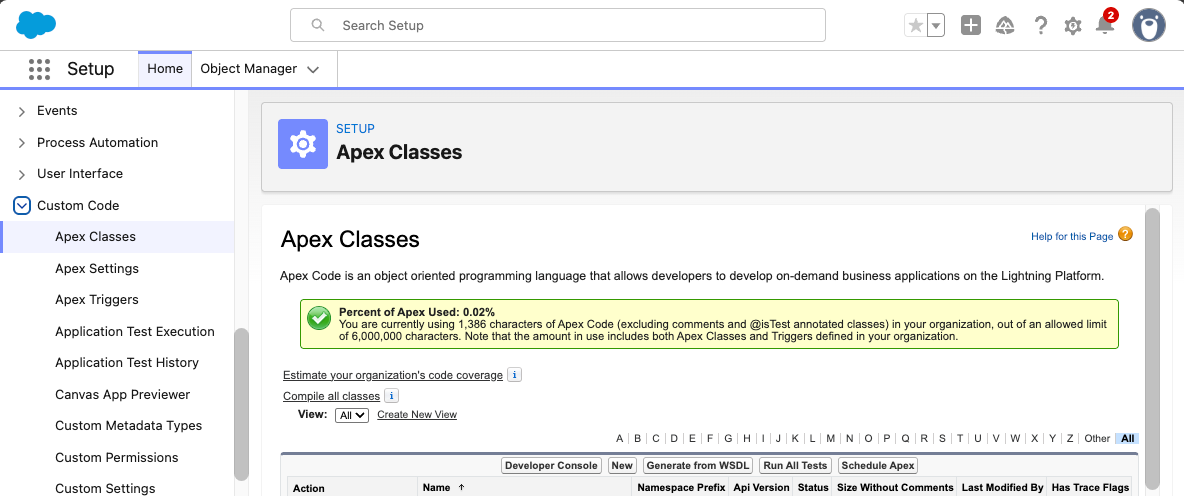The width and height of the screenshot is (1184, 496).
Task: Open the Object Manager tab
Action: [x=248, y=69]
